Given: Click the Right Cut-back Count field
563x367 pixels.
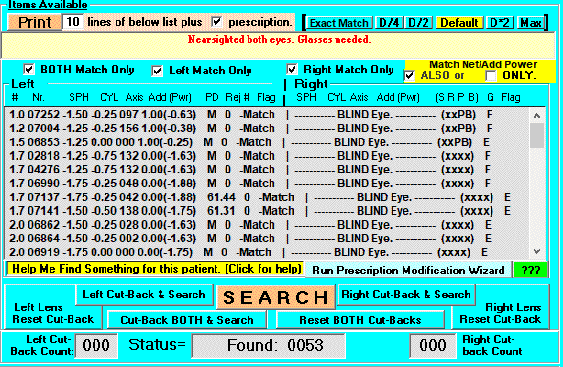Looking at the screenshot, I should pos(433,346).
